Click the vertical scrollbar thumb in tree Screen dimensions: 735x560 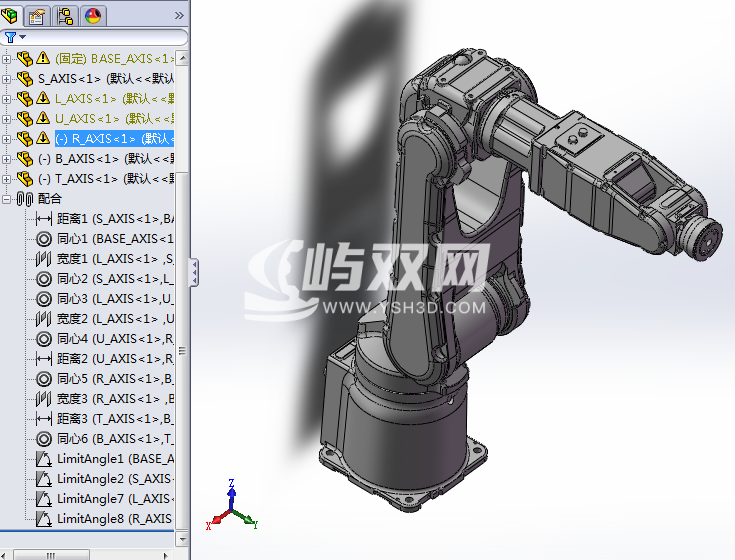[x=182, y=351]
